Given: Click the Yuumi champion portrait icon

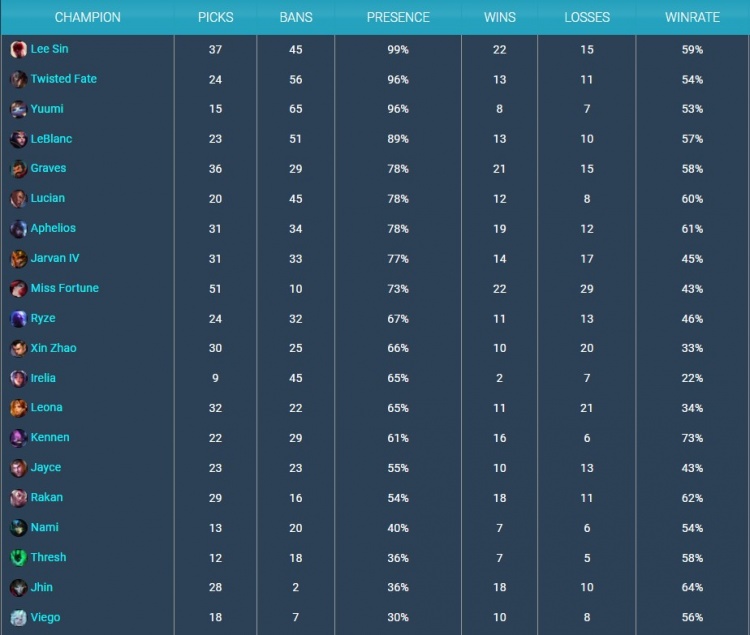Looking at the screenshot, I should tap(18, 110).
